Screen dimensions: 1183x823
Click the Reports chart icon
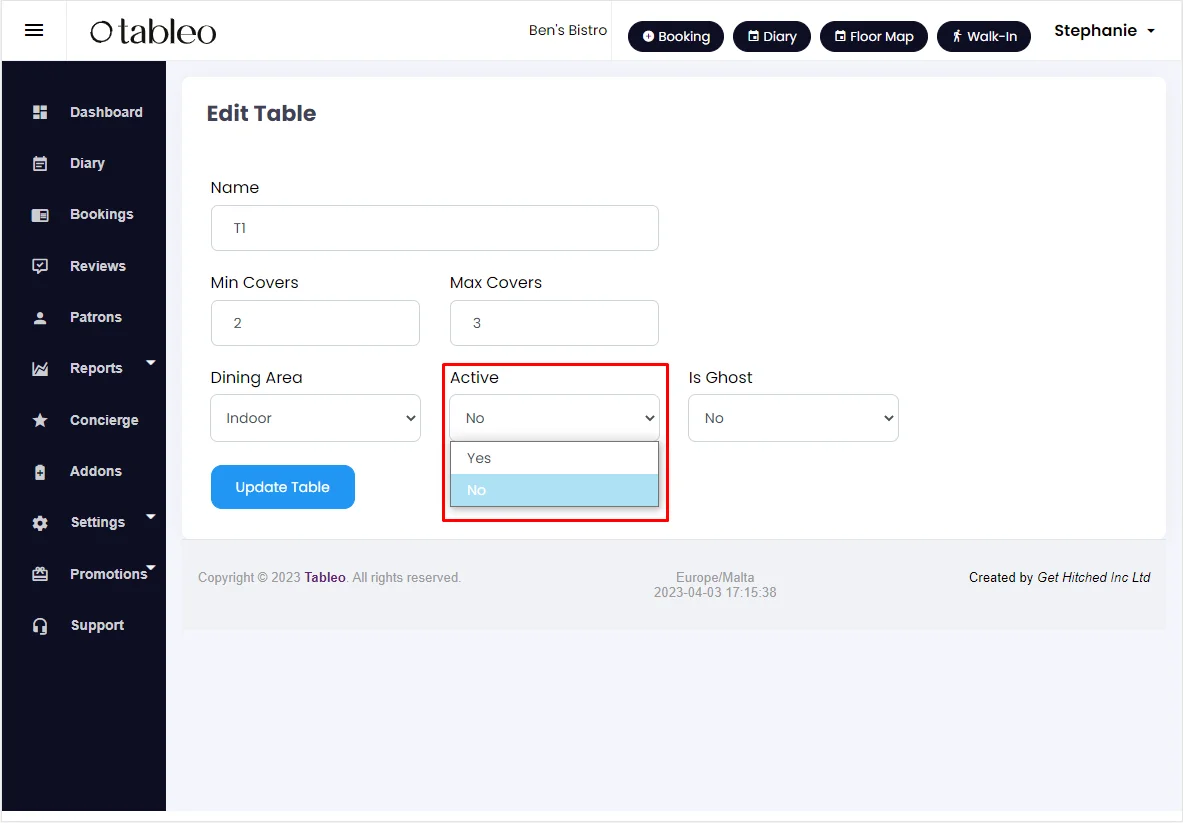pyautogui.click(x=40, y=369)
